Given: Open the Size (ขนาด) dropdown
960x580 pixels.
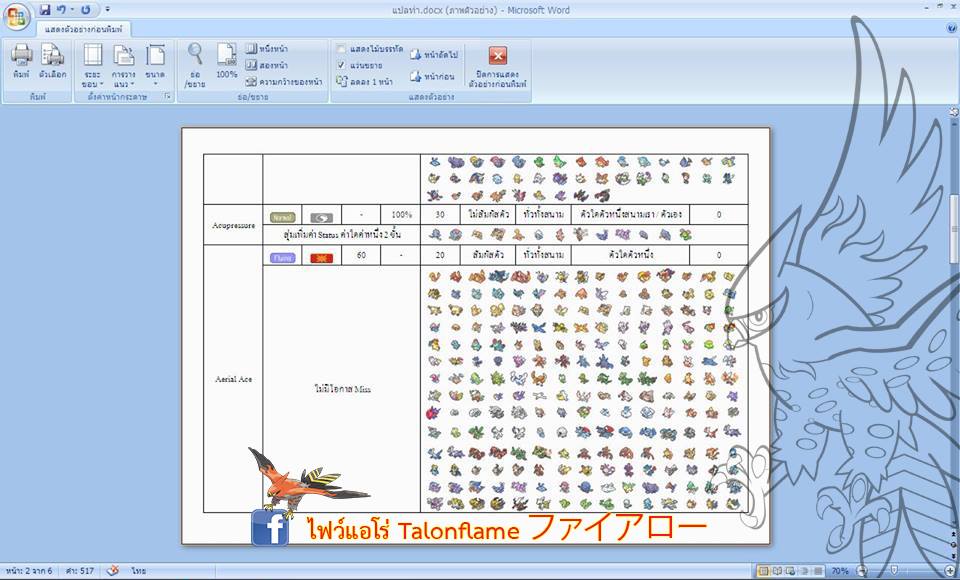Looking at the screenshot, I should 155,66.
